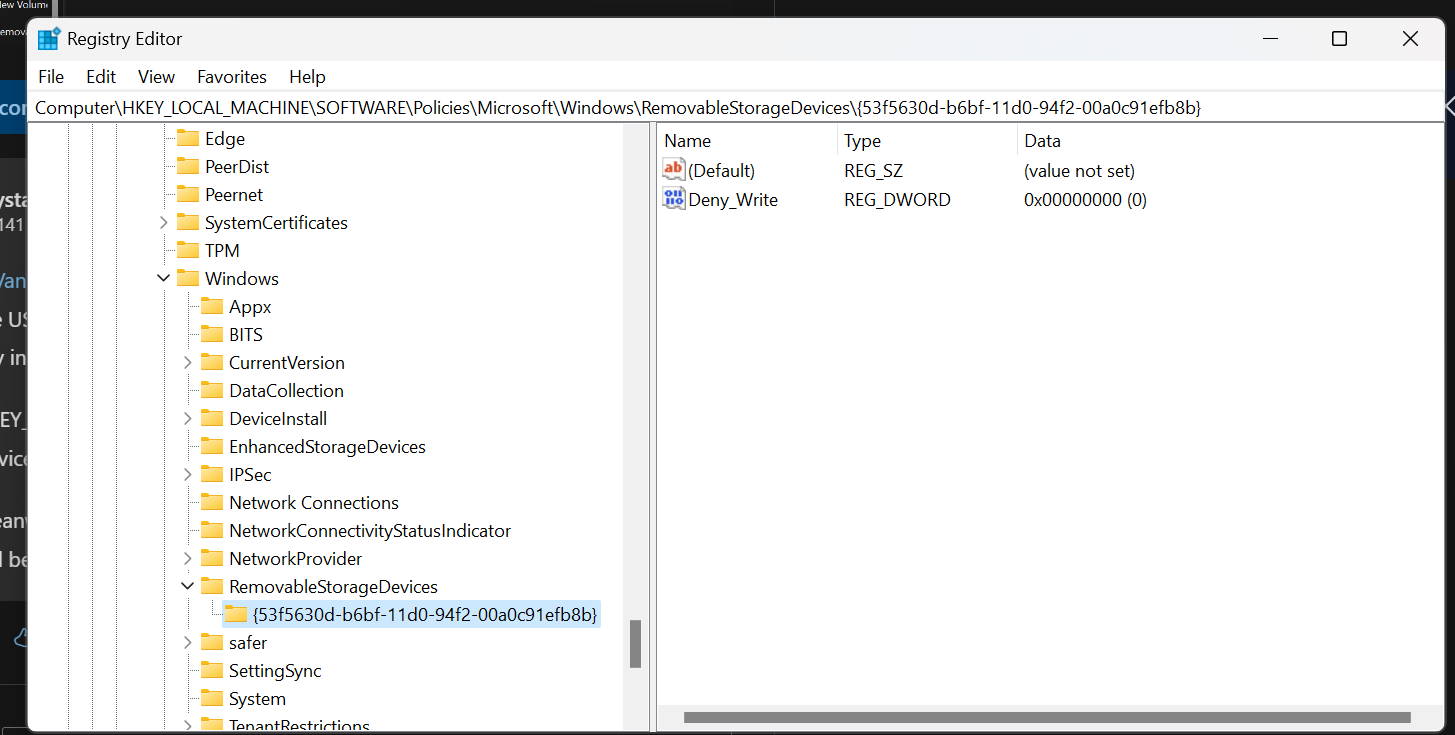Expand the safer key
This screenshot has height=735, width=1455.
coord(188,642)
